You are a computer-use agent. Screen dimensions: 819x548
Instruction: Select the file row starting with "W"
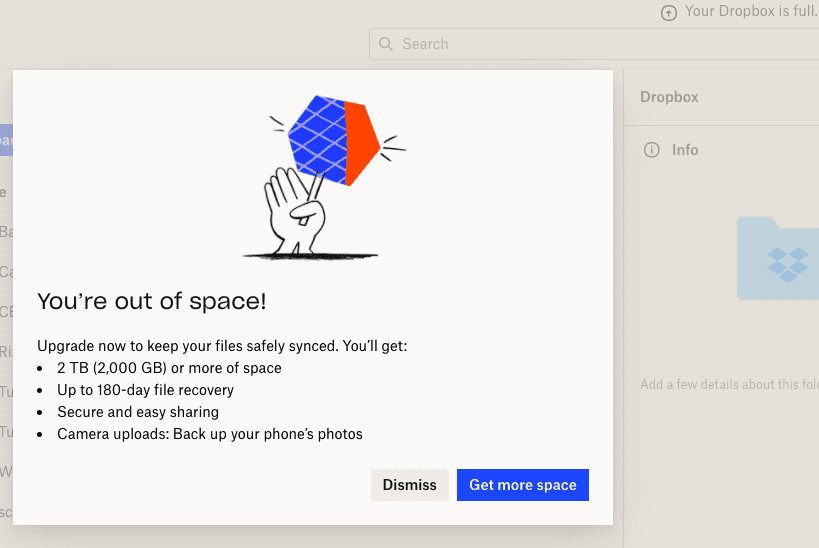click(6, 472)
